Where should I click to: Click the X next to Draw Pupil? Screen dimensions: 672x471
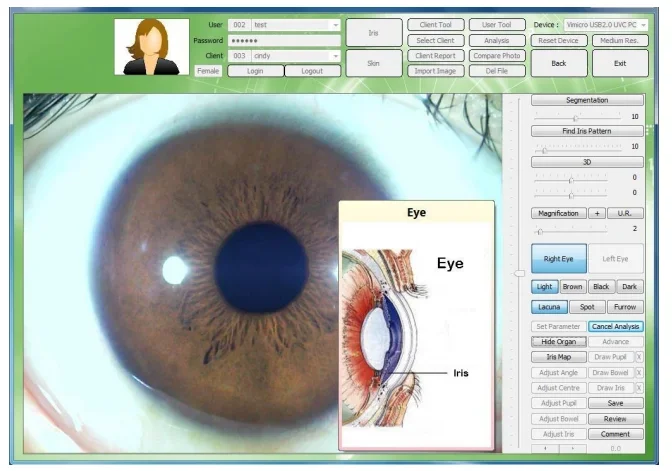pos(639,357)
